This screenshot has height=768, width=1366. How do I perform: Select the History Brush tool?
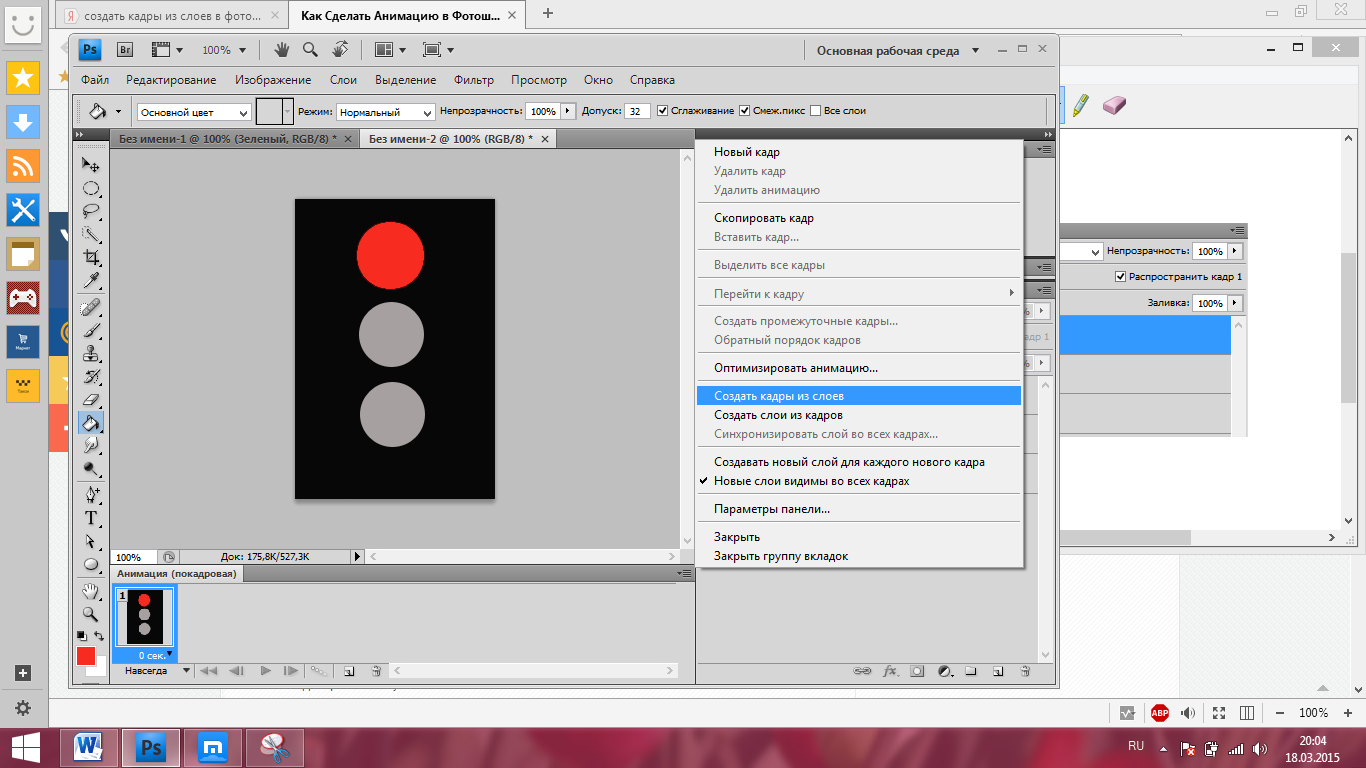(x=91, y=376)
